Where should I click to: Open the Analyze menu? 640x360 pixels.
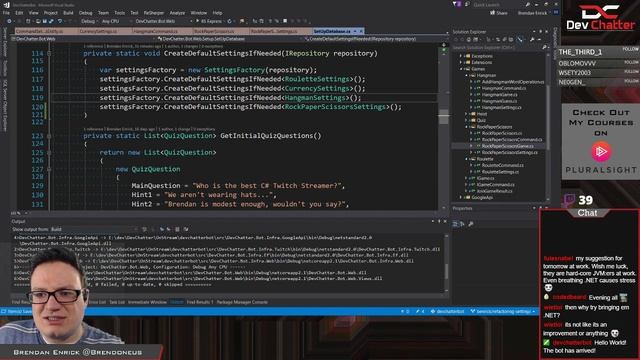(177, 13)
